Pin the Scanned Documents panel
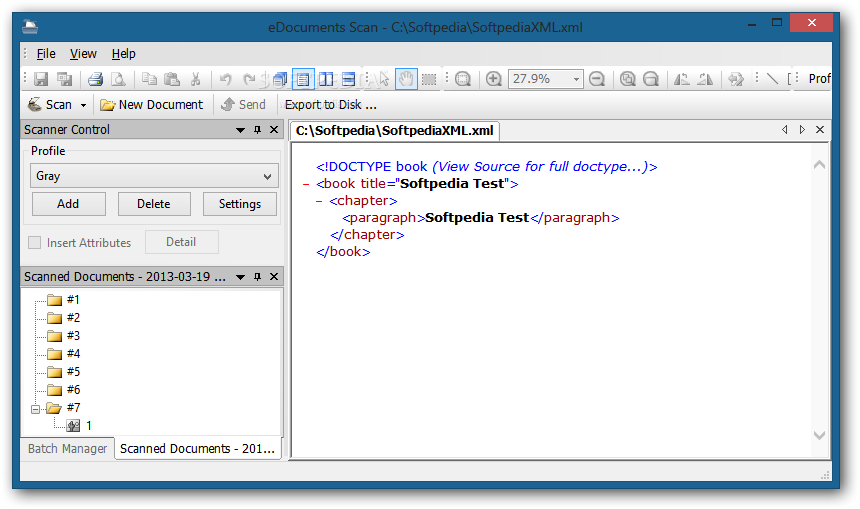The width and height of the screenshot is (860, 509). (257, 277)
